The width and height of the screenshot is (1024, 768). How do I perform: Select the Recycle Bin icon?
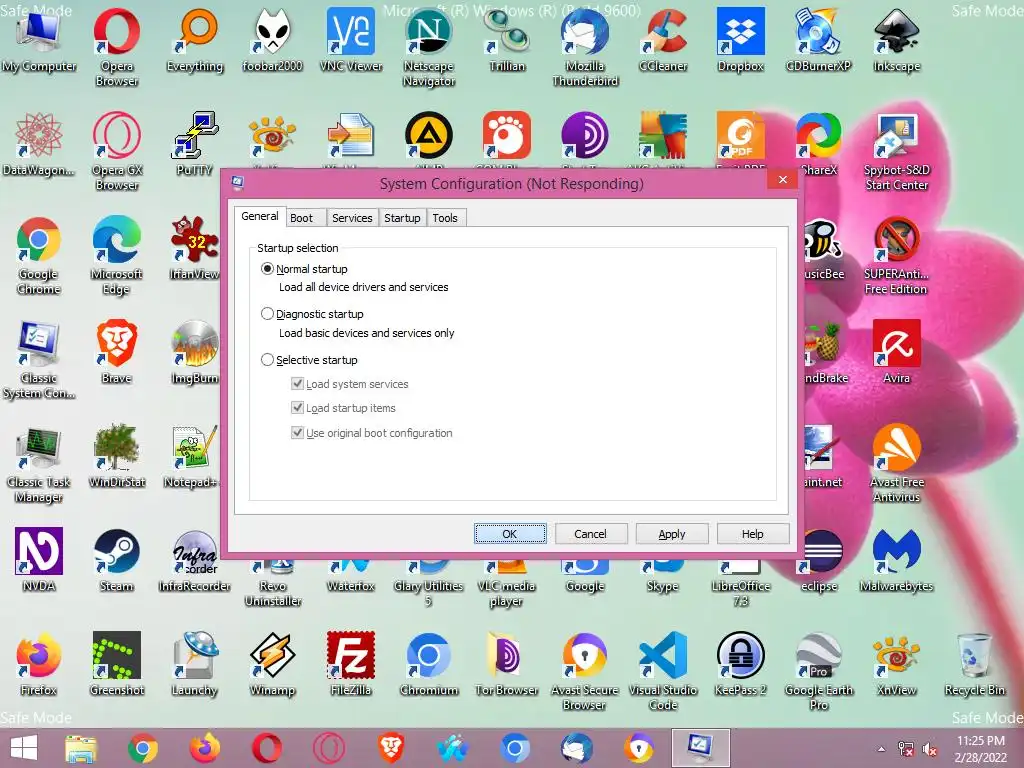point(974,663)
